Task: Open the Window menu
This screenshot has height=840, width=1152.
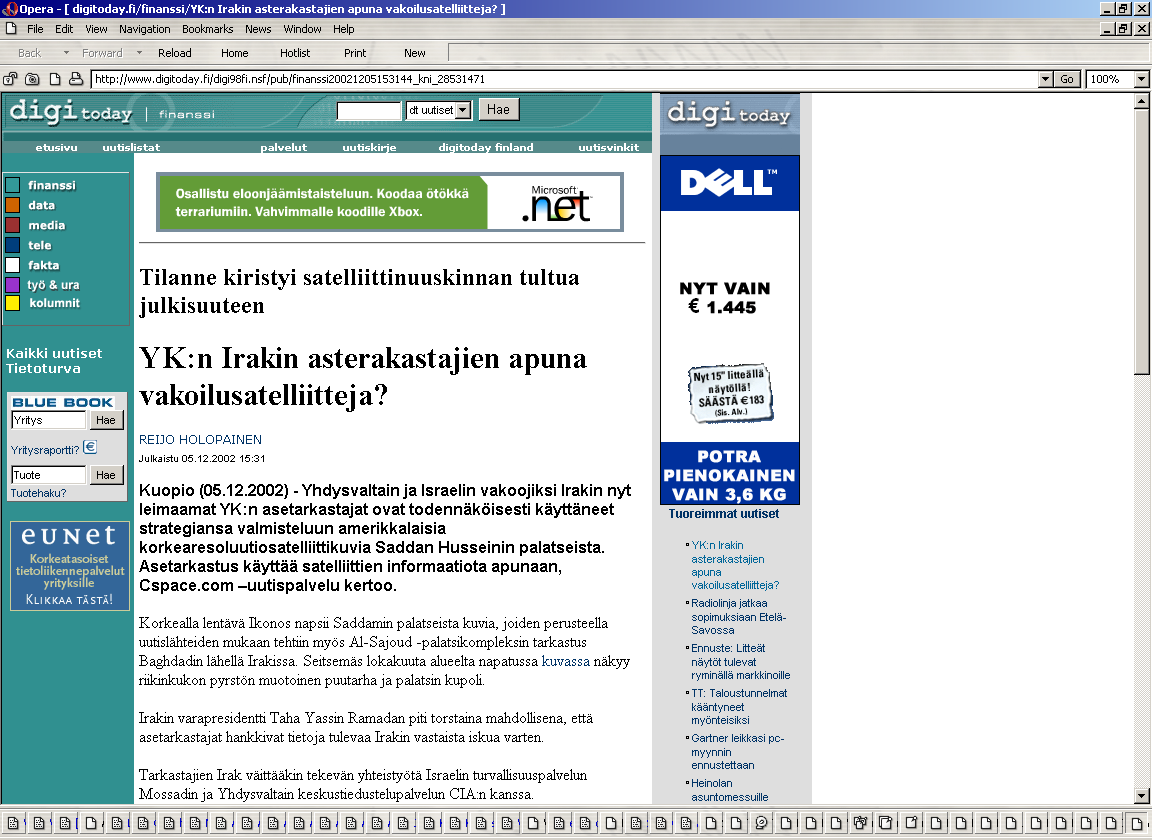Action: tap(303, 29)
